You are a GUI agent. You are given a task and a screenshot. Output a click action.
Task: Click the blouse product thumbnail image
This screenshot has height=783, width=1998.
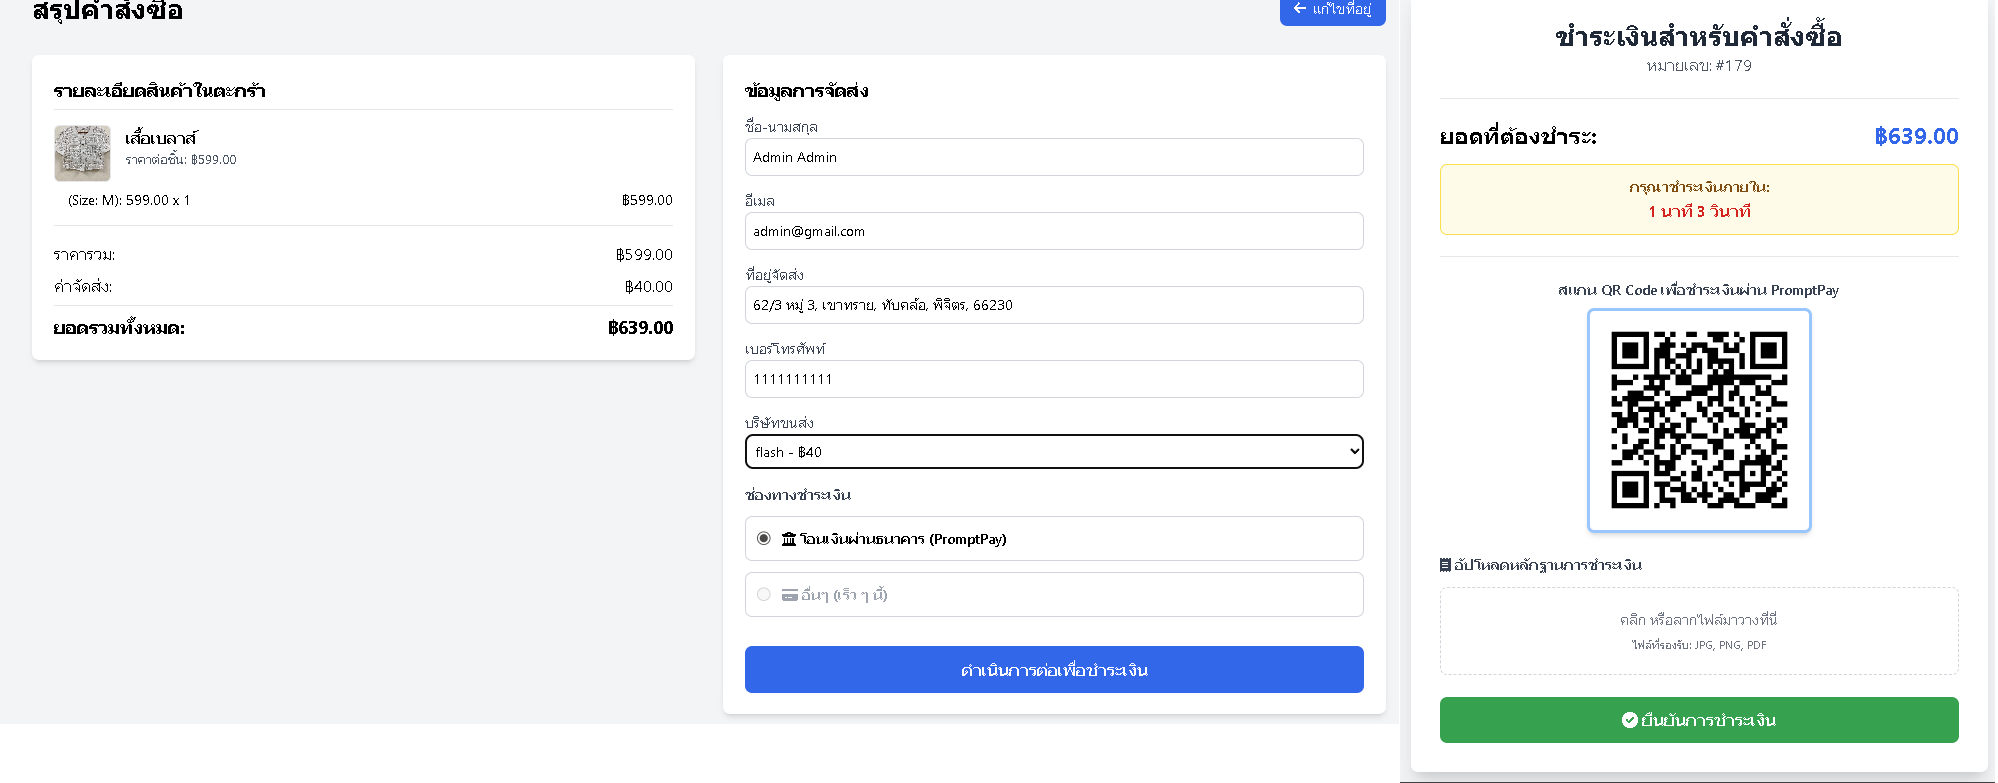coord(82,153)
